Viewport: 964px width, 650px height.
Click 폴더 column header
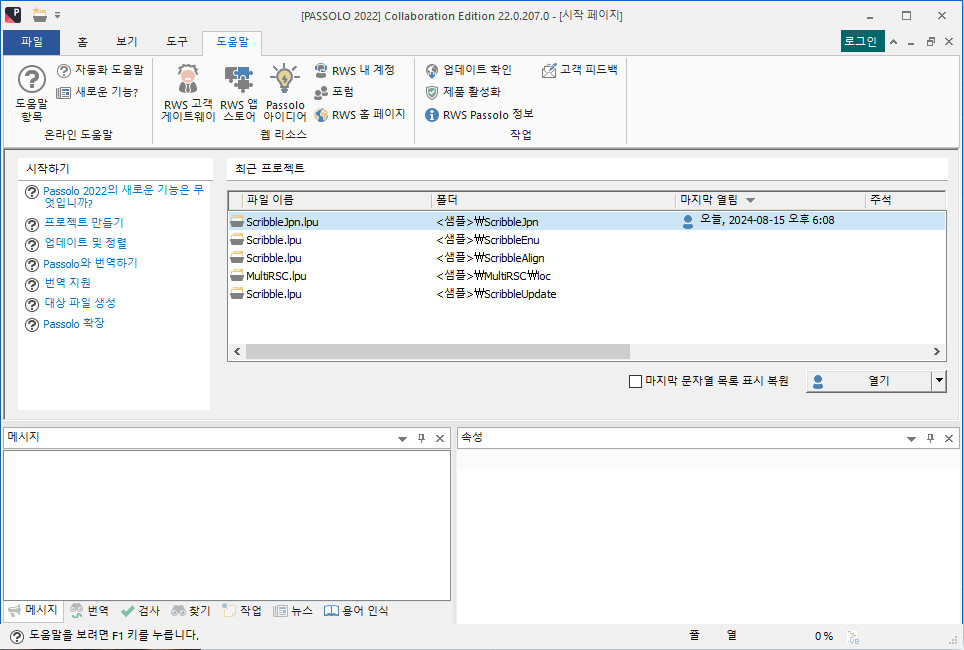point(553,200)
